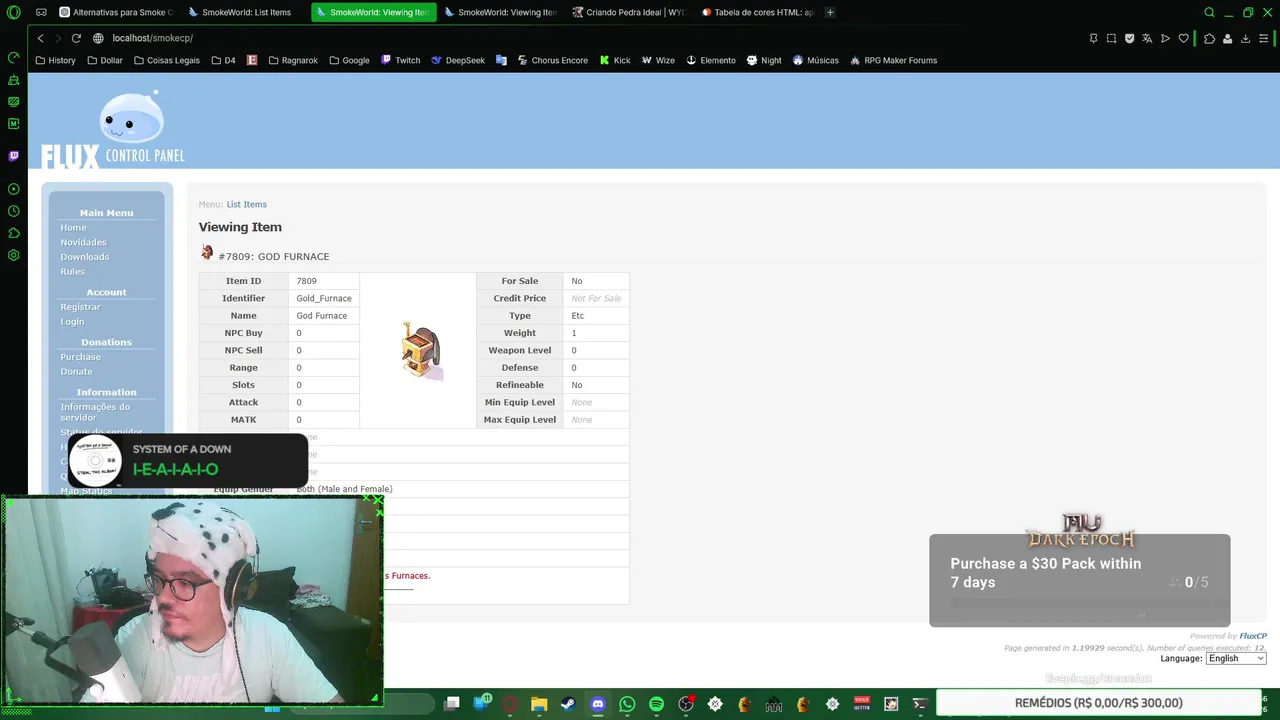This screenshot has width=1280, height=720.
Task: Click the Registrar account link
Action: pyautogui.click(x=80, y=307)
